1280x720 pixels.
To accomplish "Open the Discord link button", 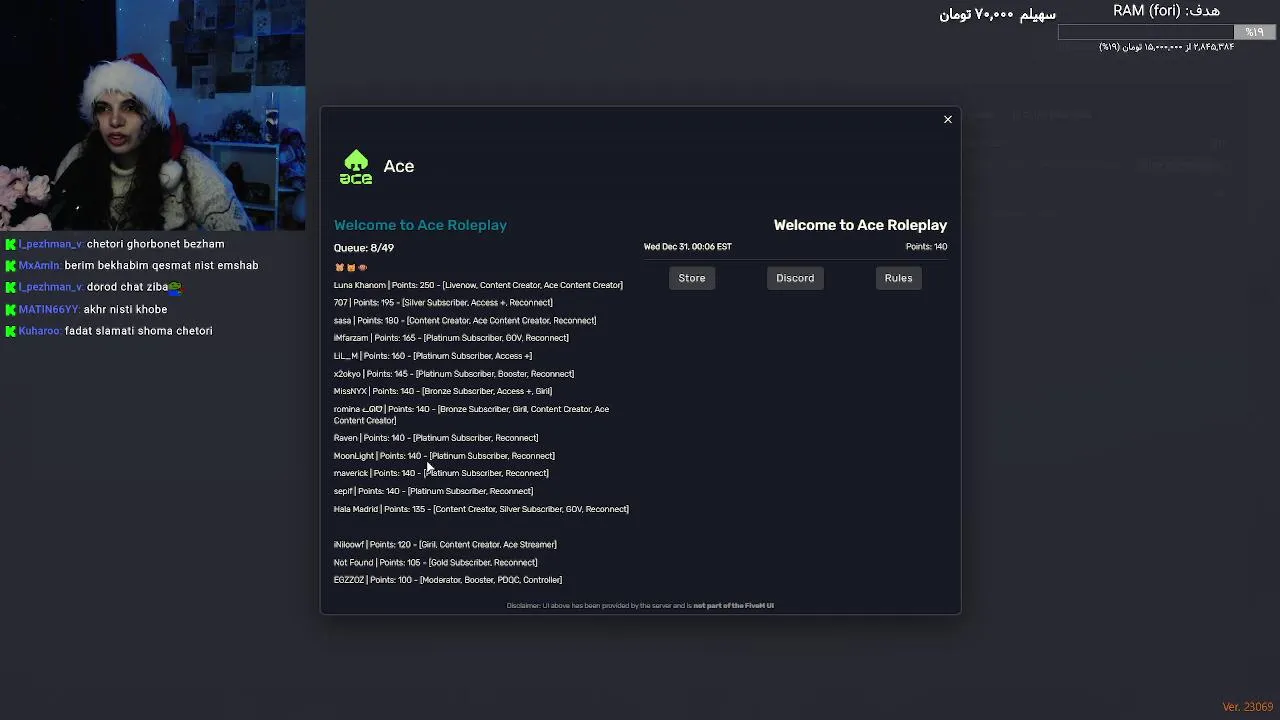I will tap(795, 278).
